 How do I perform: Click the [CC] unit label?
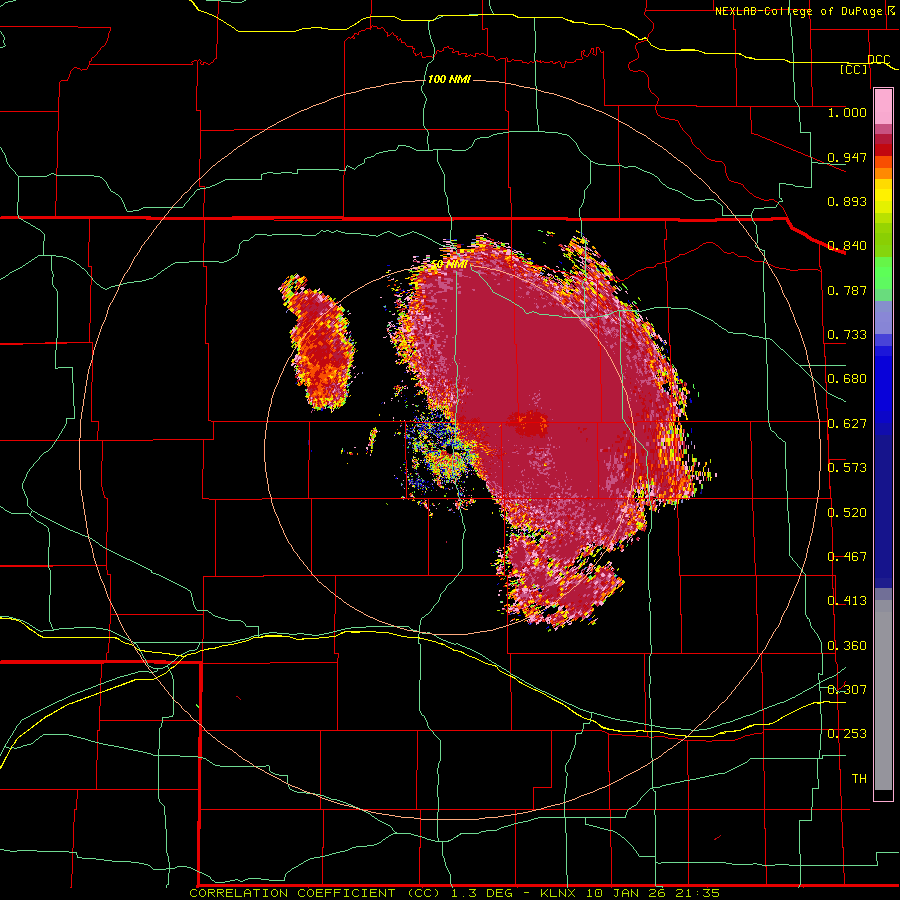[854, 69]
